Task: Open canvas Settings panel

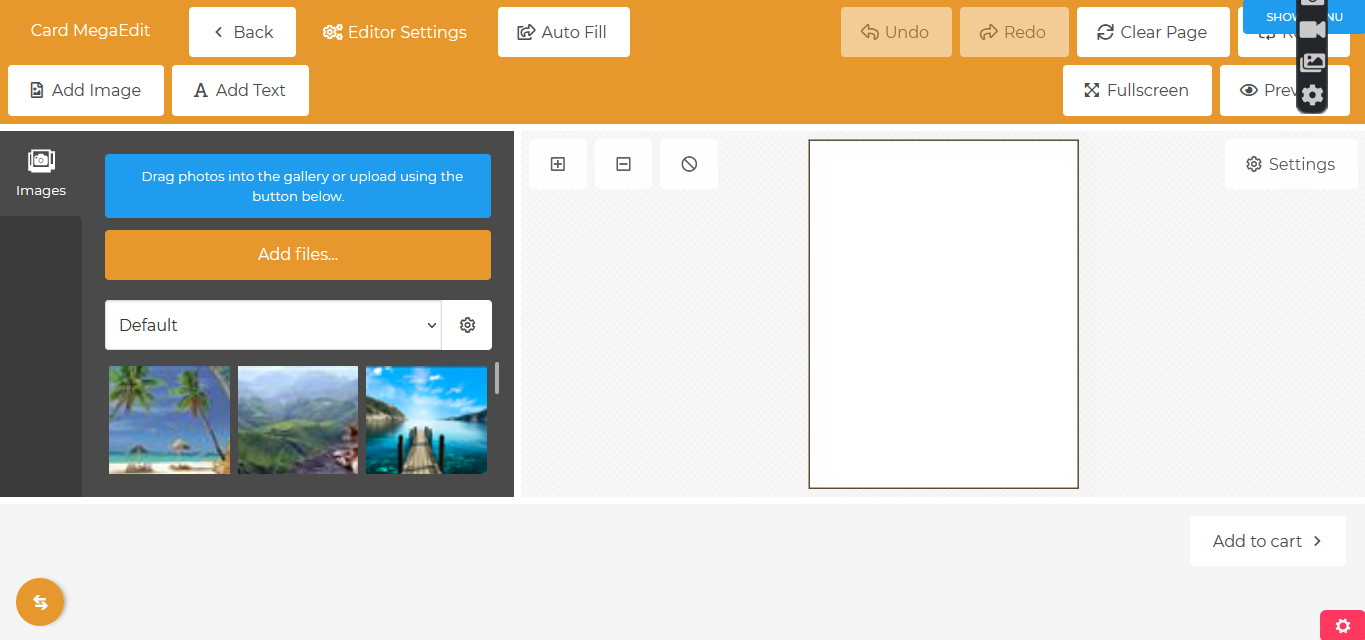Action: point(1290,164)
